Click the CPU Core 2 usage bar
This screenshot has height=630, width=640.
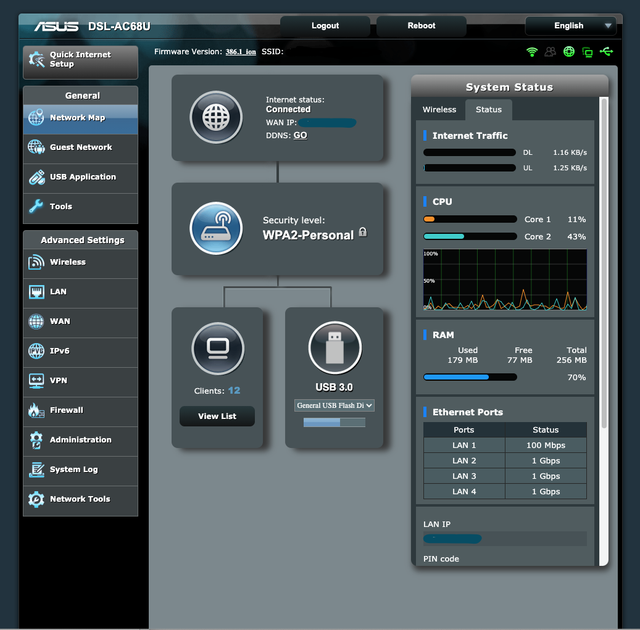tap(470, 236)
